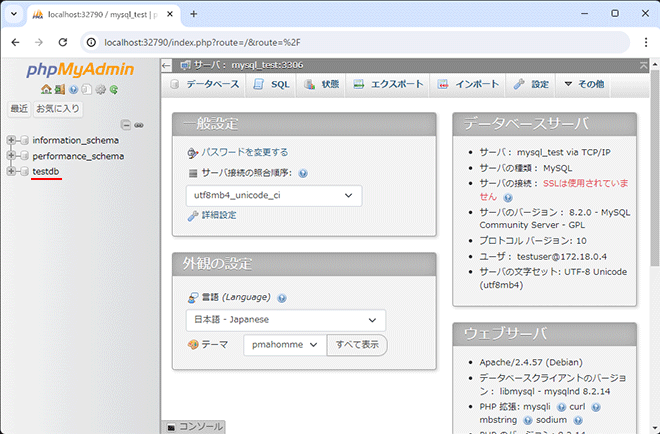Open the SQL tab
Image resolution: width=660 pixels, height=434 pixels.
pyautogui.click(x=271, y=84)
